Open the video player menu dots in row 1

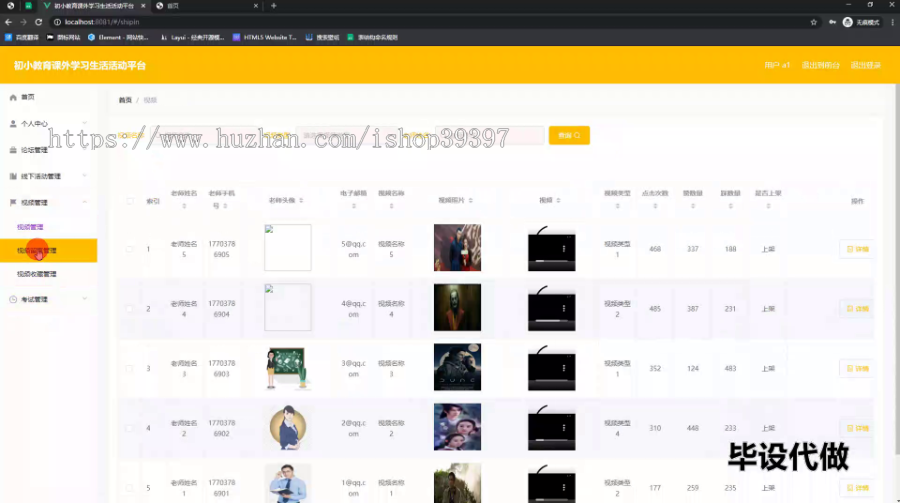pos(564,249)
